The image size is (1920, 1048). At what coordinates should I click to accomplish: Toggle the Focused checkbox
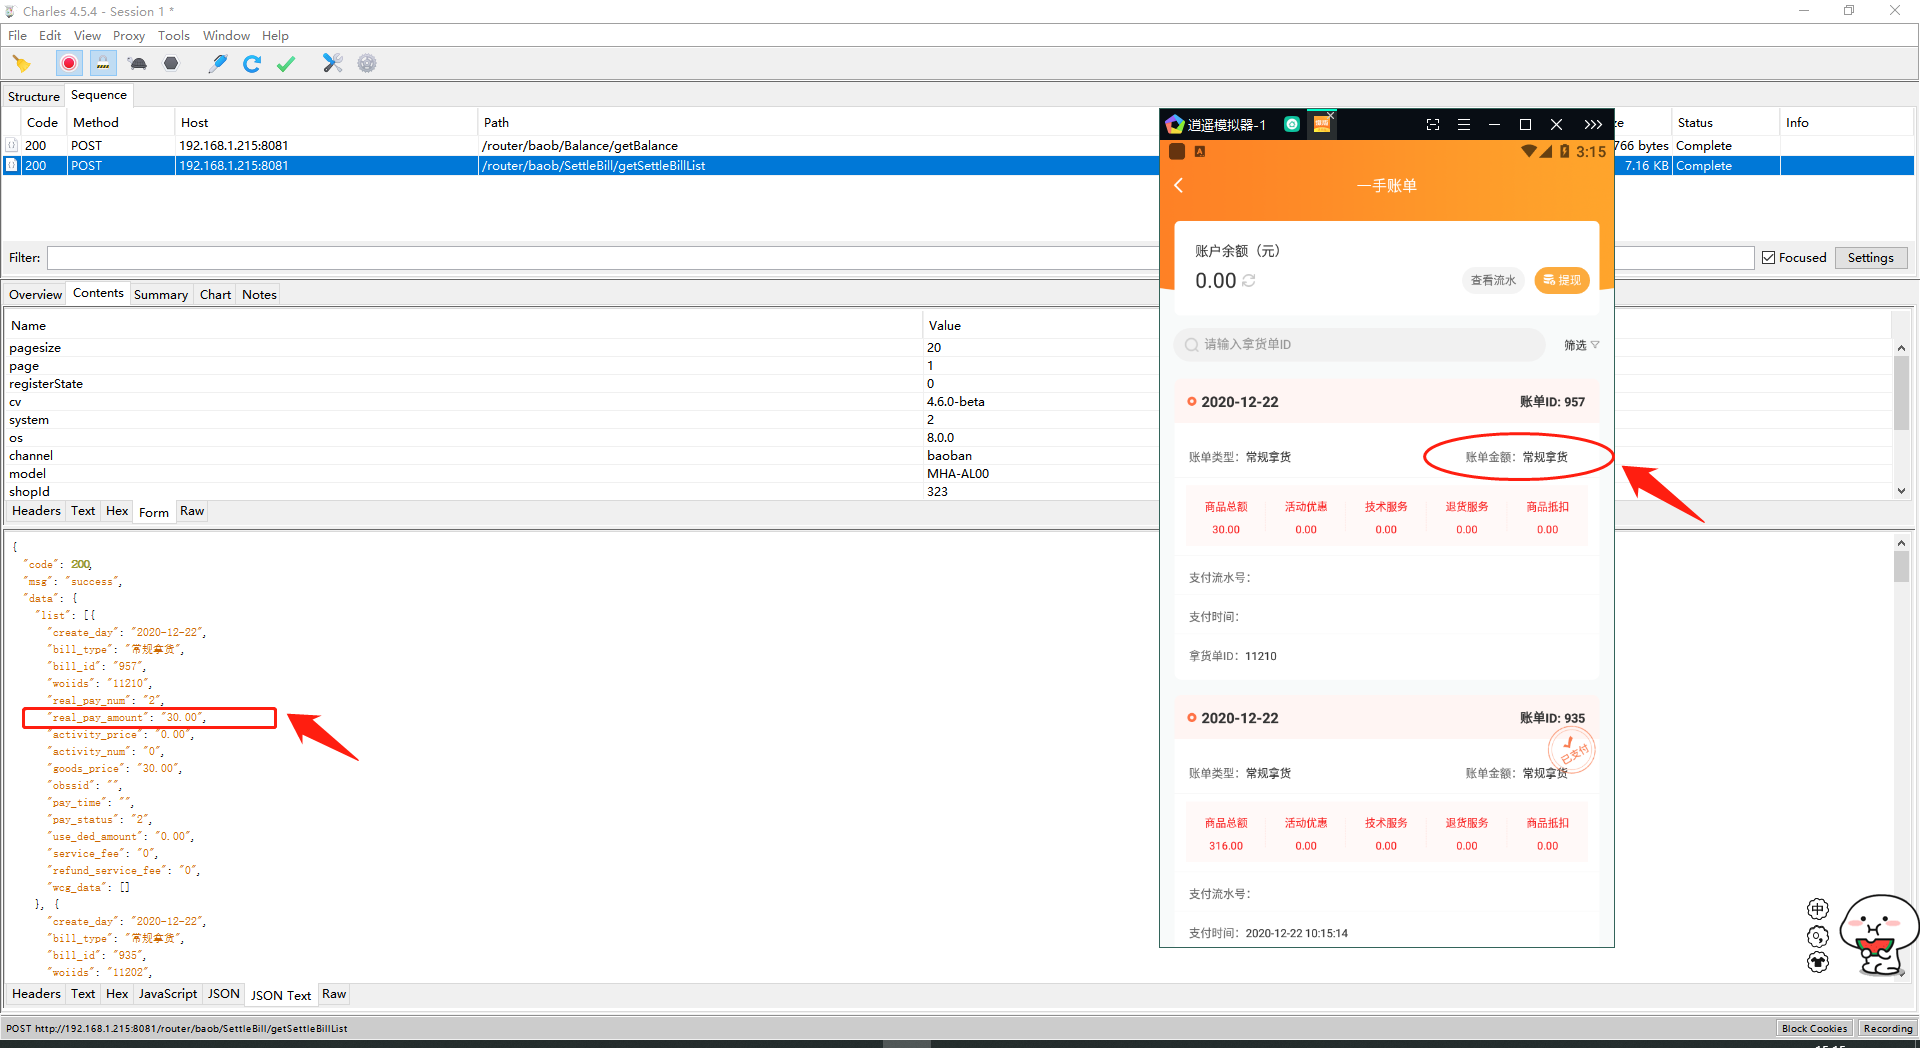coord(1769,258)
